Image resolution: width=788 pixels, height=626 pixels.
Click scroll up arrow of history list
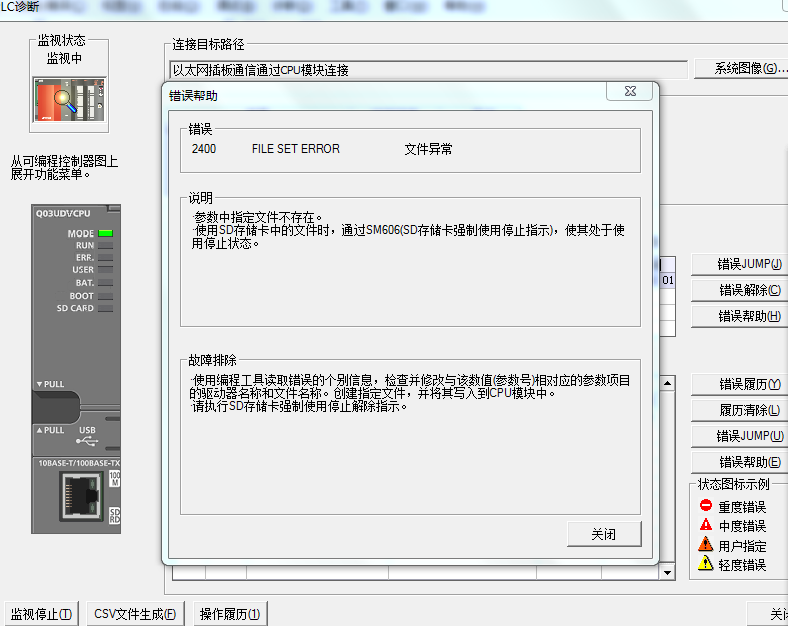pos(668,383)
